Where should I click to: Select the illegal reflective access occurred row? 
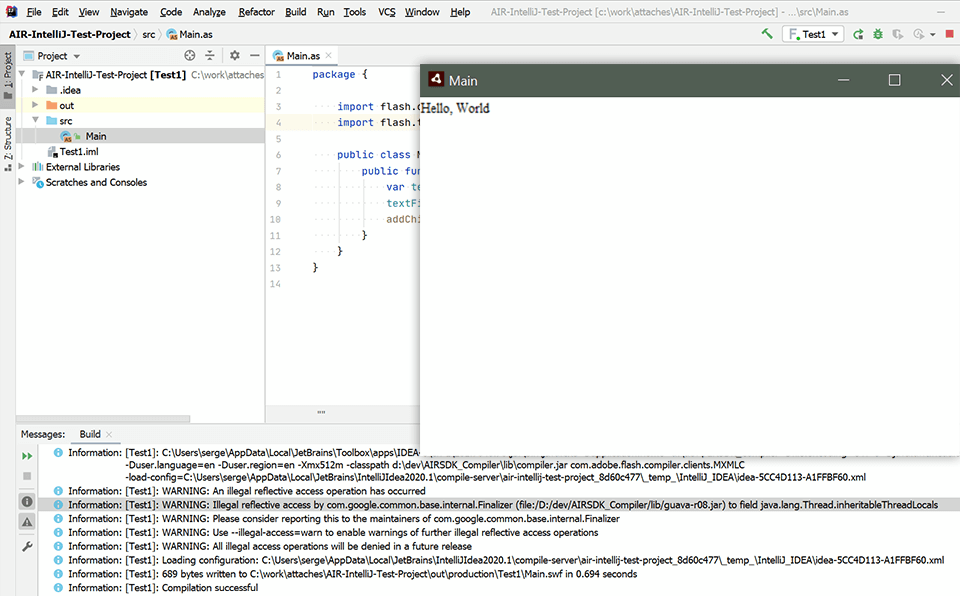[x=499, y=491]
